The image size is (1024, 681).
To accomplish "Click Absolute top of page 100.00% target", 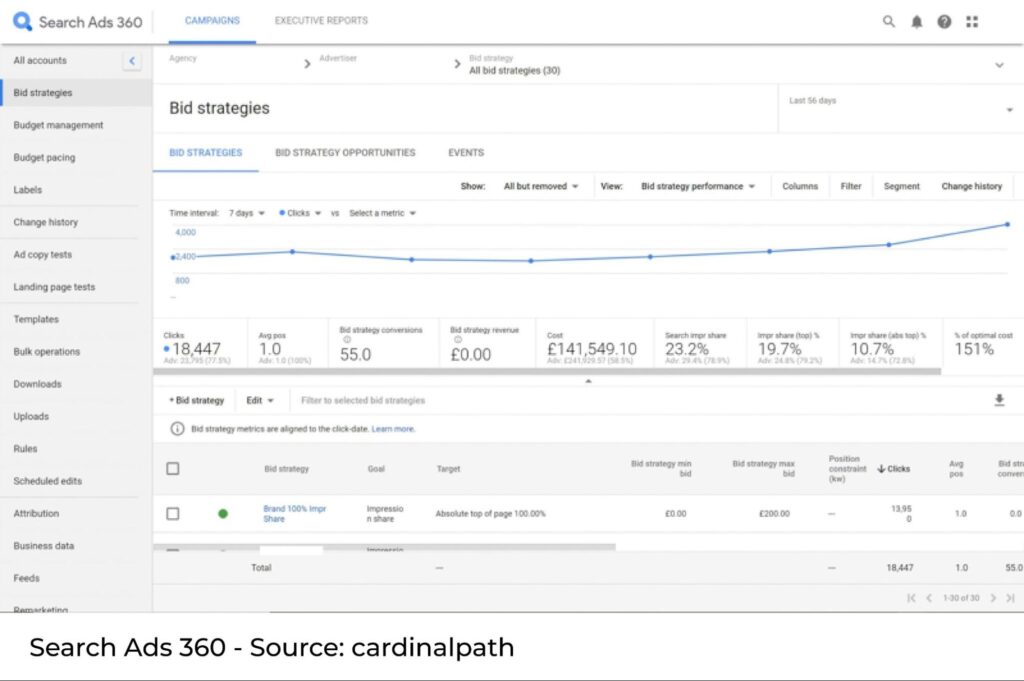I will coord(490,514).
